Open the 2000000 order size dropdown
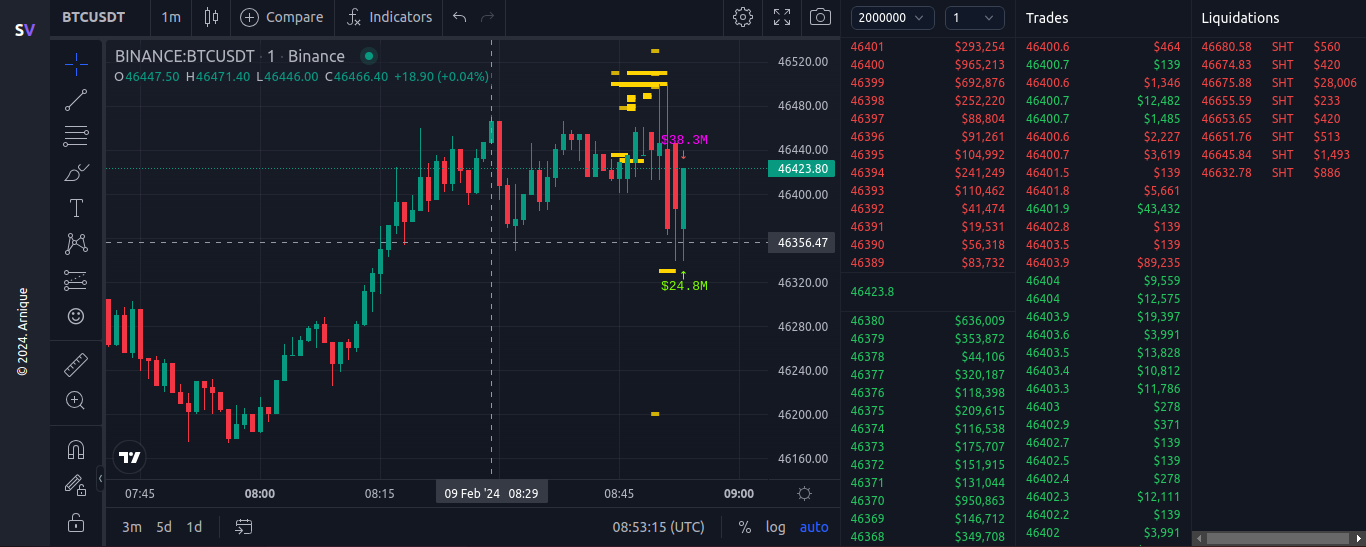 click(893, 18)
